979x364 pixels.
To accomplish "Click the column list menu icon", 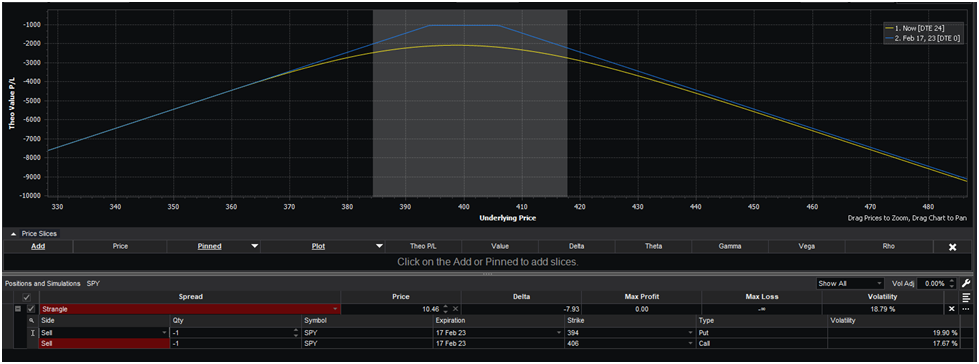I will 967,297.
